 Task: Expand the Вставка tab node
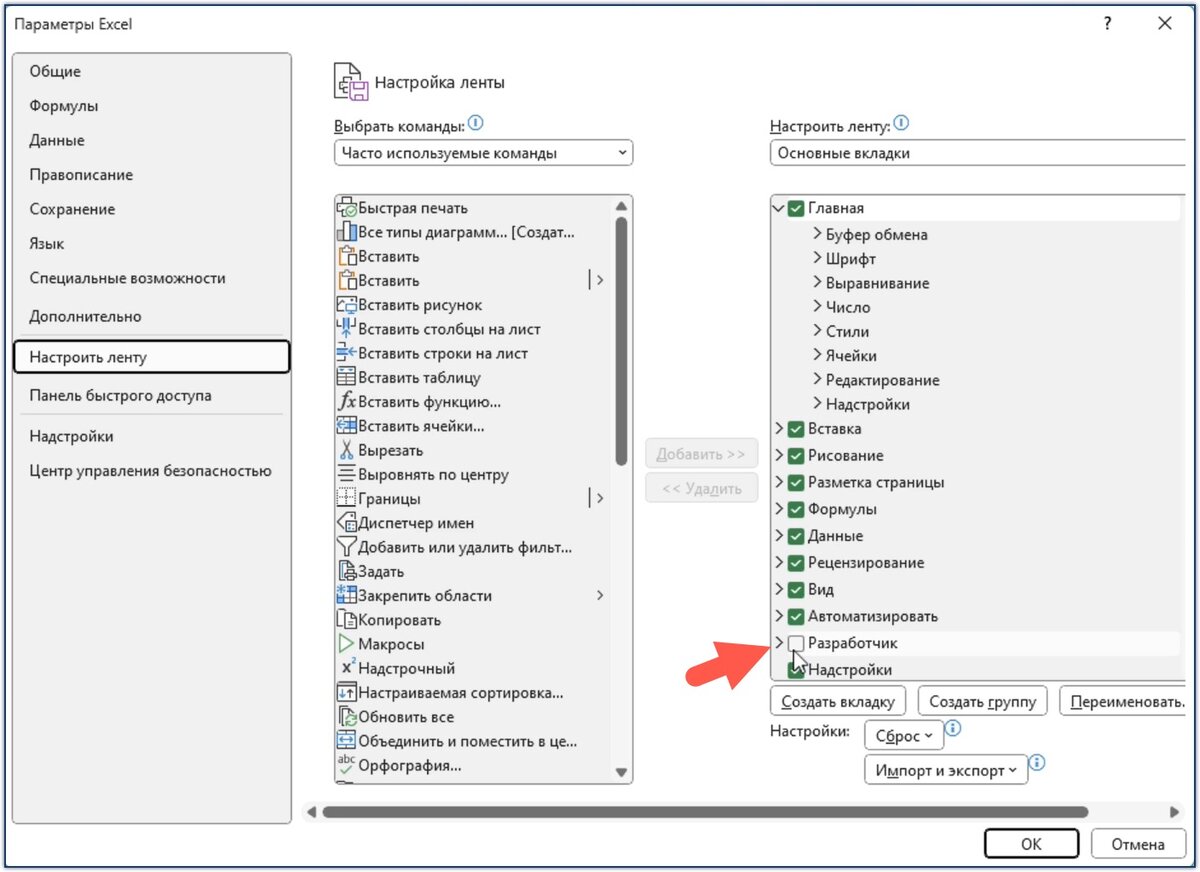(779, 429)
